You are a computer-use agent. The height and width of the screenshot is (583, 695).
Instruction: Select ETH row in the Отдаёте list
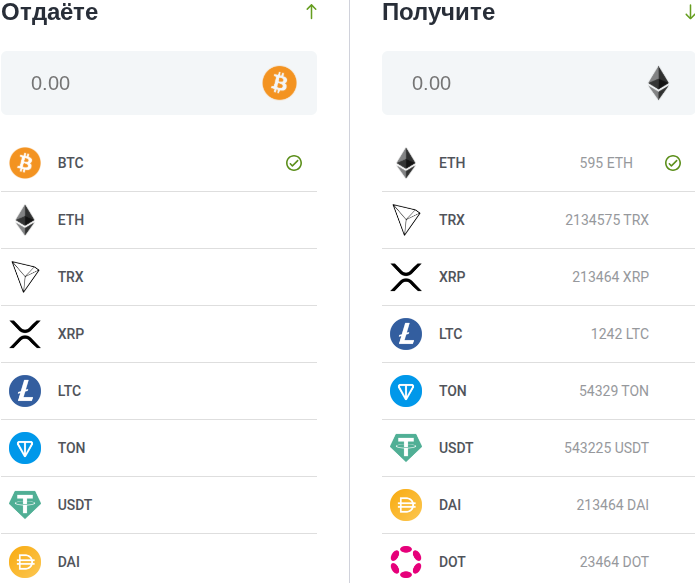tap(159, 220)
